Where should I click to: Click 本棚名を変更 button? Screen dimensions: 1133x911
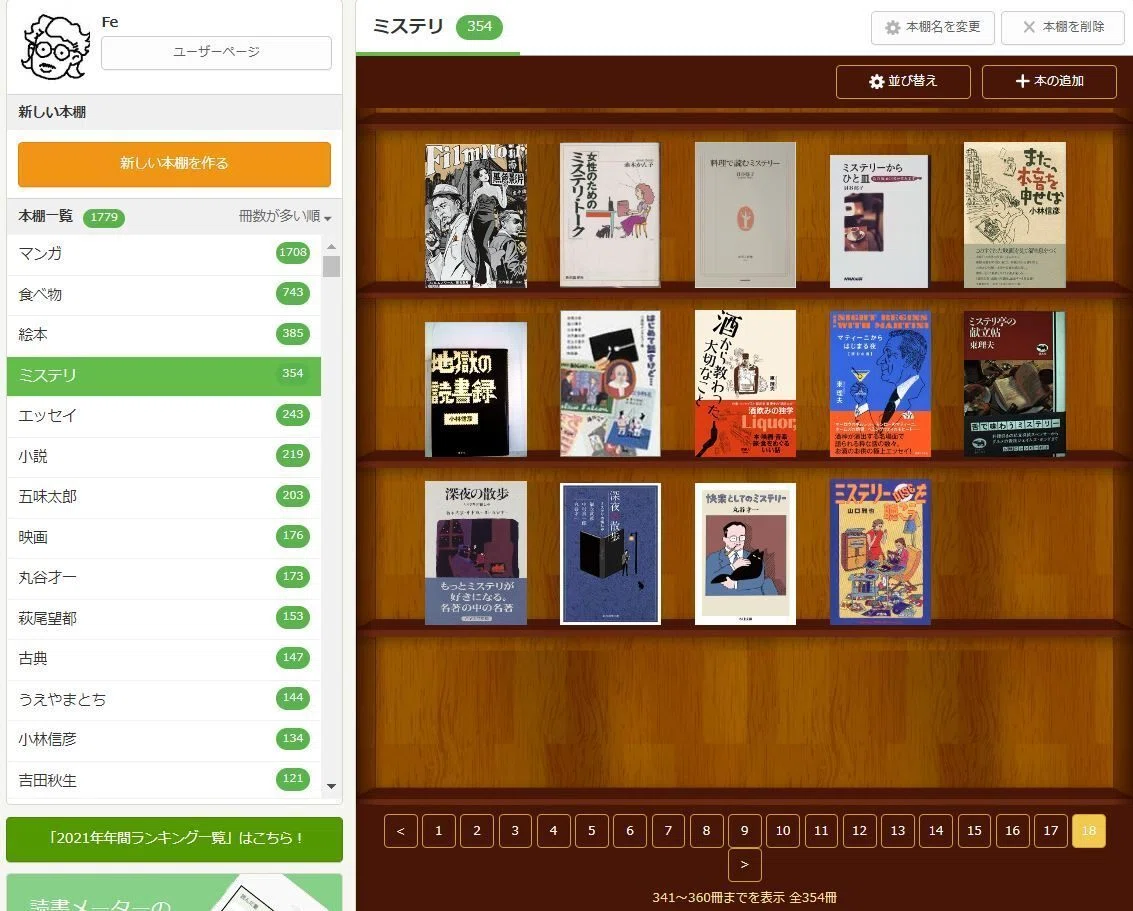click(x=933, y=27)
